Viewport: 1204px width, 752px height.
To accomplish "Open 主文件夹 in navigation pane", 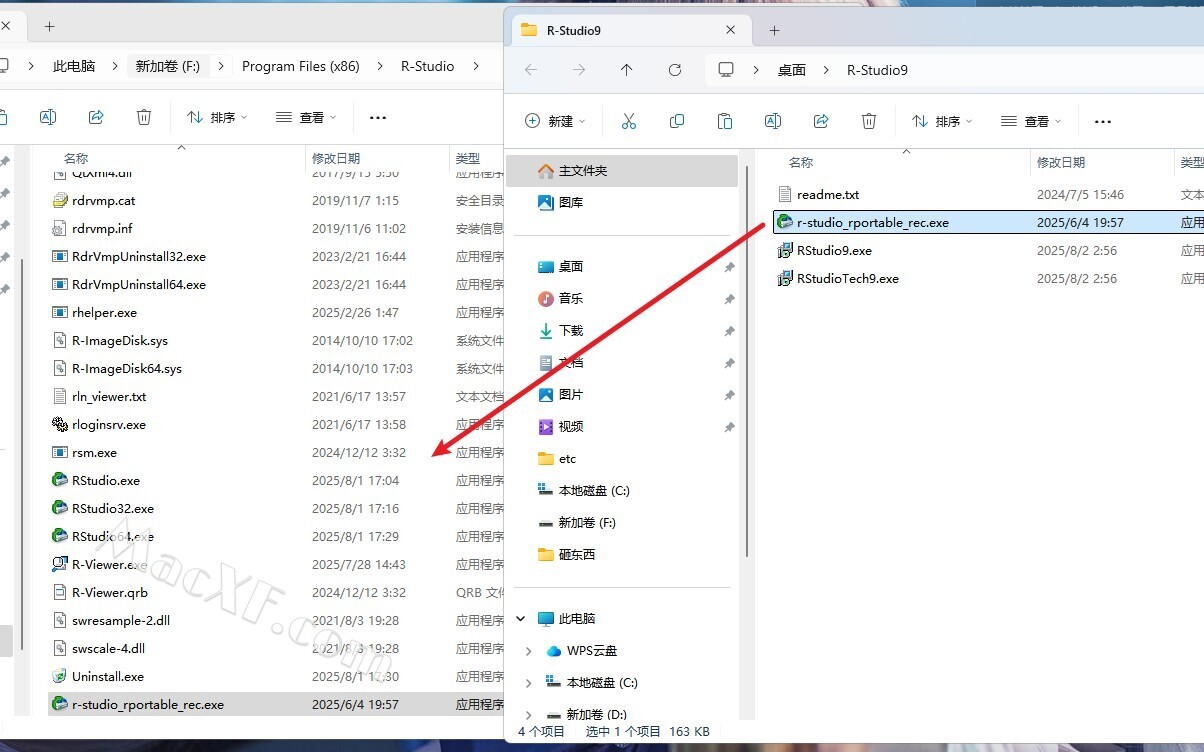I will click(x=622, y=171).
